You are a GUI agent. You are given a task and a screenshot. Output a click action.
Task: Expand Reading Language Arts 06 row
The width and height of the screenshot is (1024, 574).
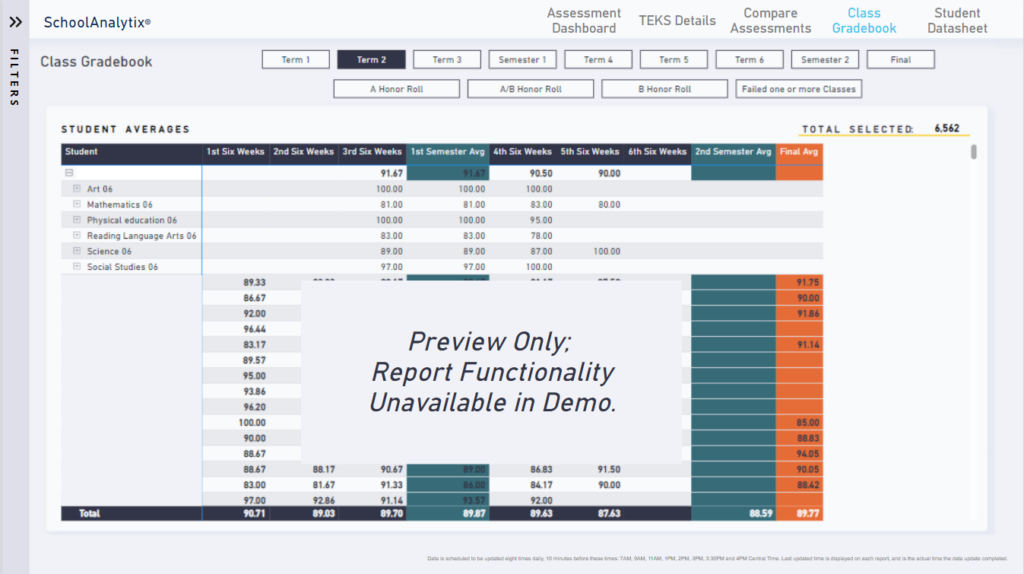pyautogui.click(x=77, y=236)
